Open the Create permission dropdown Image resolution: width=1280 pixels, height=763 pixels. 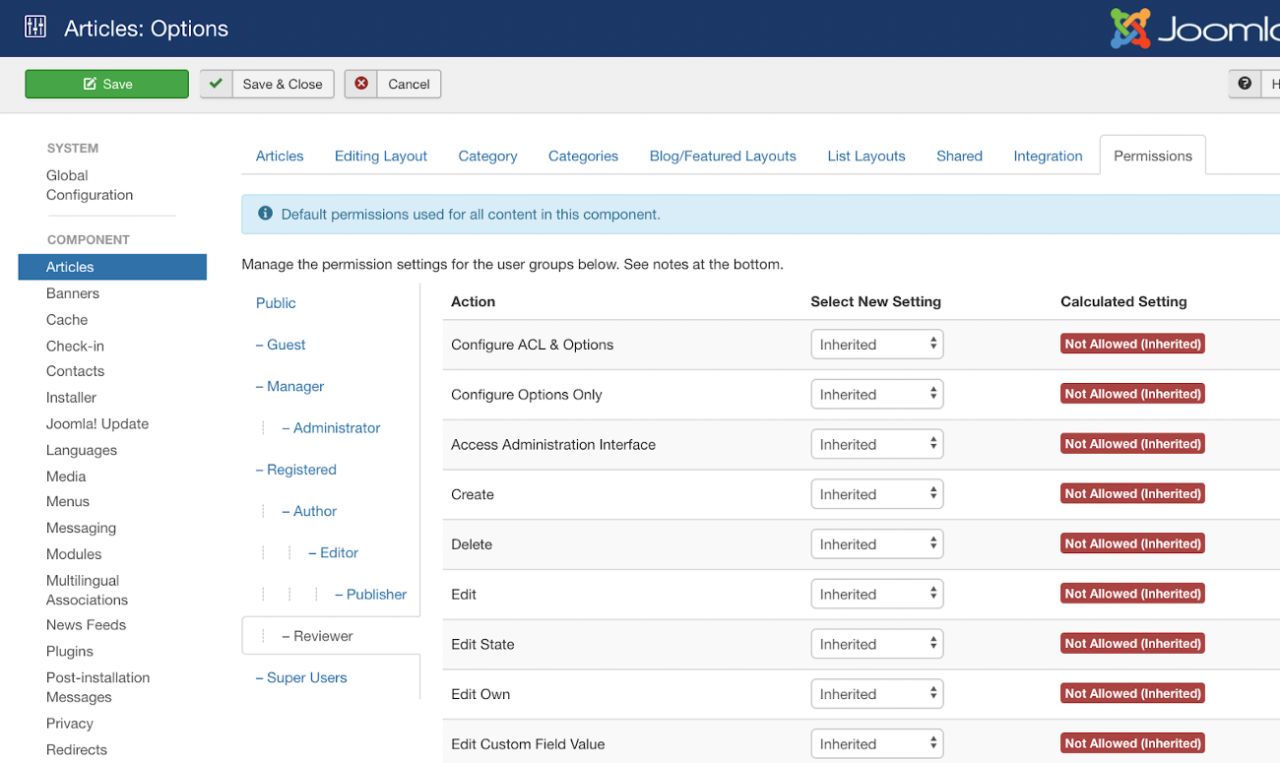tap(877, 494)
